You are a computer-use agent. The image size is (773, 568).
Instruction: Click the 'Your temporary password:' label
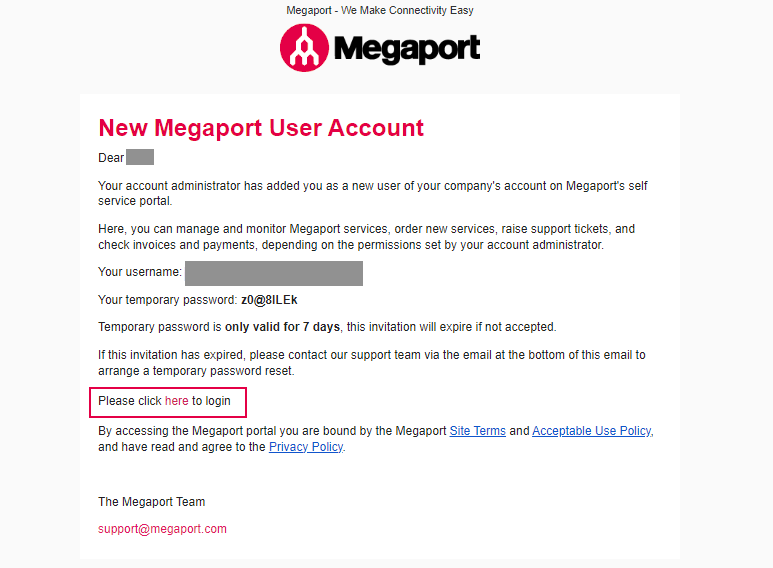pyautogui.click(x=168, y=300)
